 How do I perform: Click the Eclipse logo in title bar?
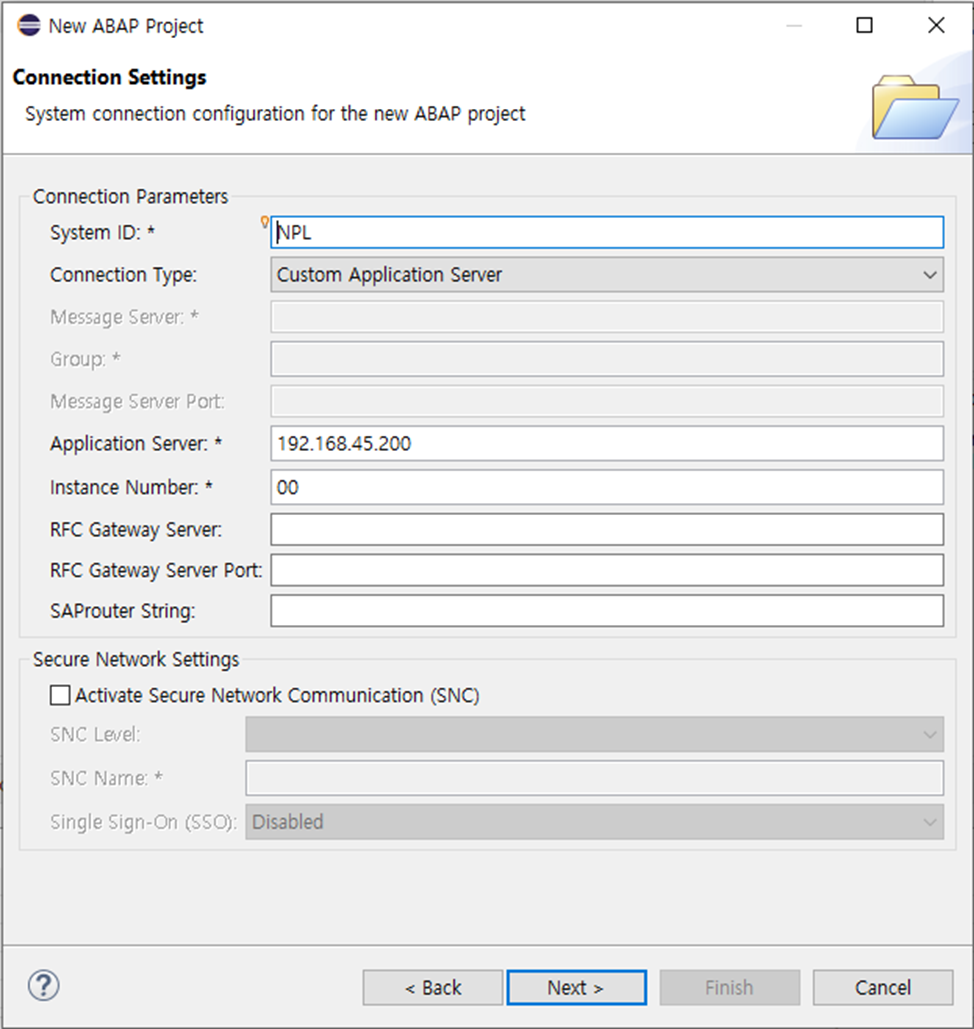click(x=29, y=26)
